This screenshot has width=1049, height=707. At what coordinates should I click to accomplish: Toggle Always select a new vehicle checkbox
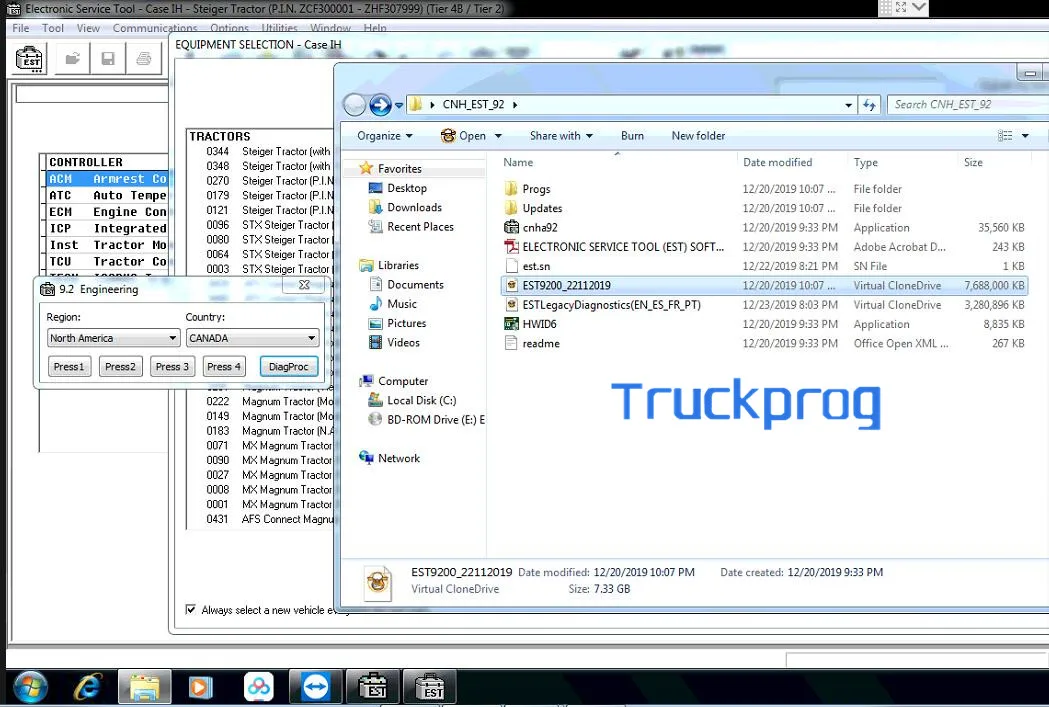tap(191, 610)
